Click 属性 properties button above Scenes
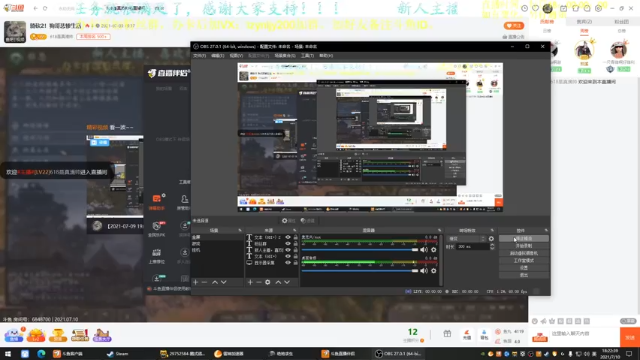640x360 pixels. click(288, 220)
